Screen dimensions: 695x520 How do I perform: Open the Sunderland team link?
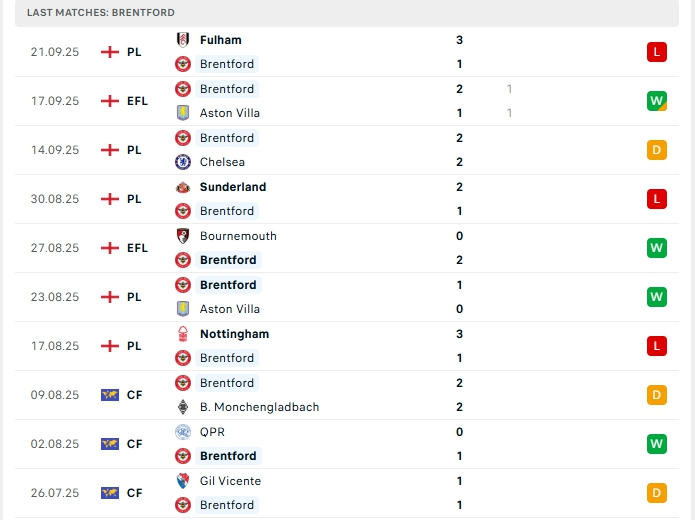[233, 187]
